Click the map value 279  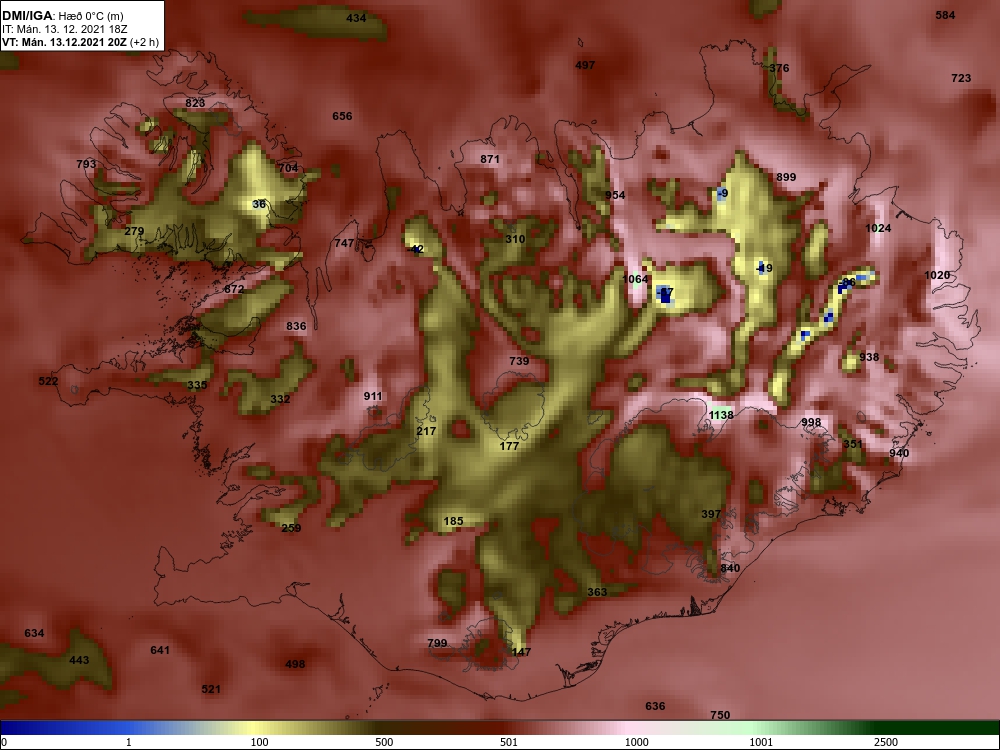134,232
